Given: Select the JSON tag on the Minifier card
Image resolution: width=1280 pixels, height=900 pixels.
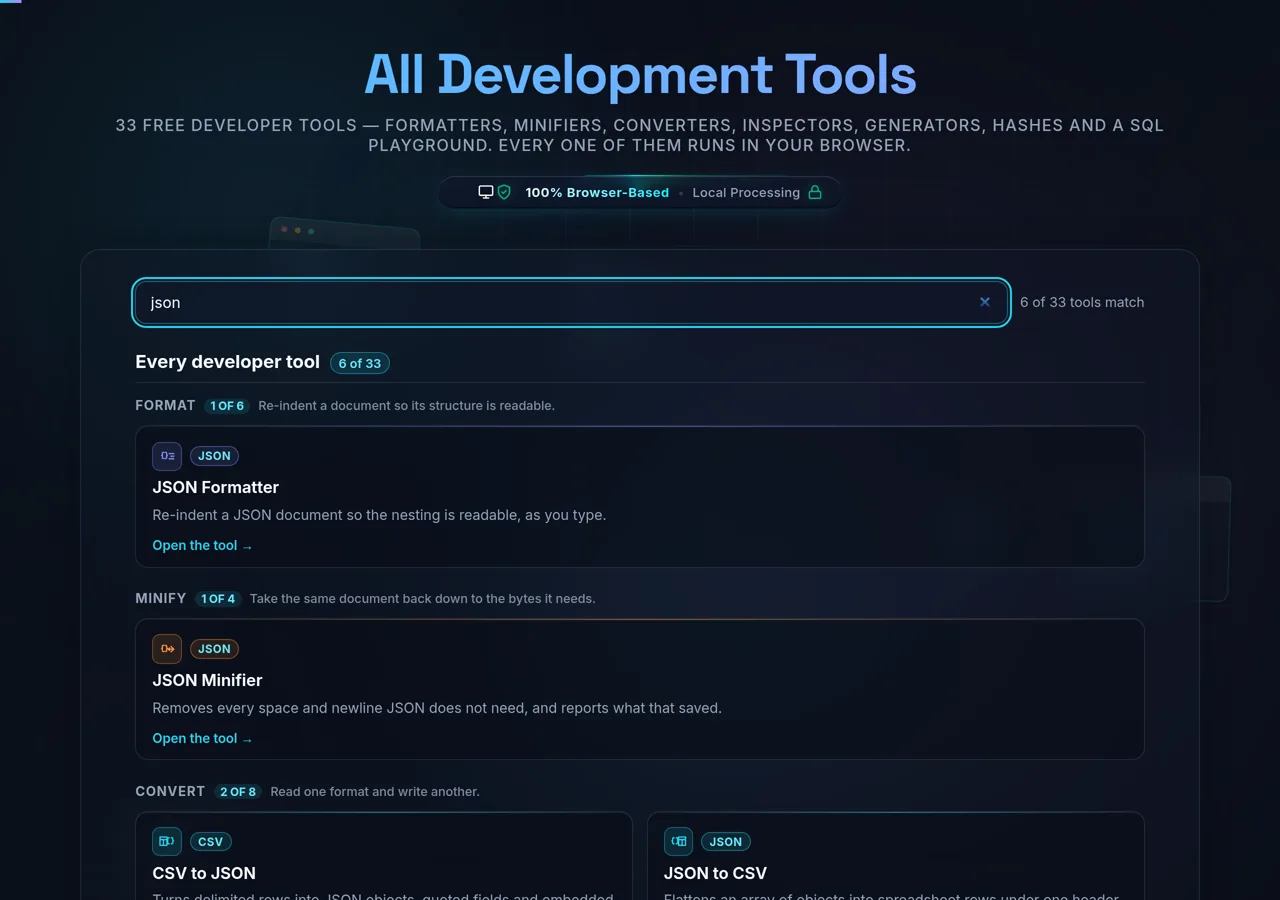Looking at the screenshot, I should [x=214, y=649].
